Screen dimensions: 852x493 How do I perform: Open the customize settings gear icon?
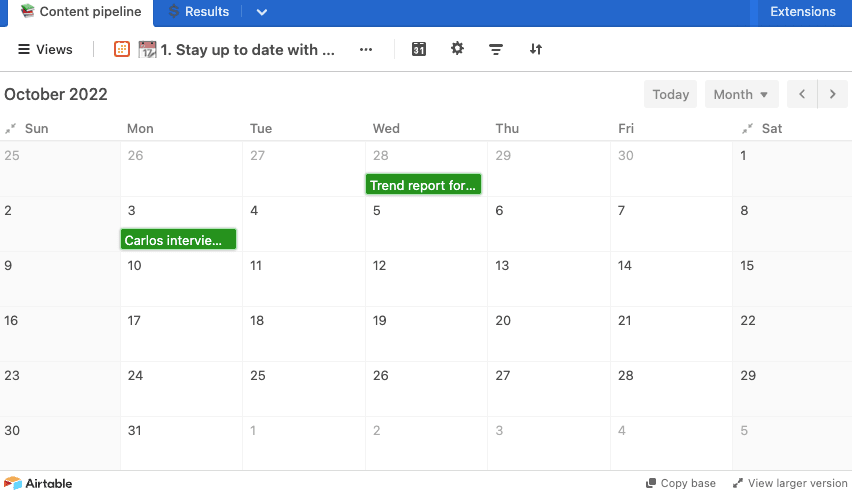458,49
